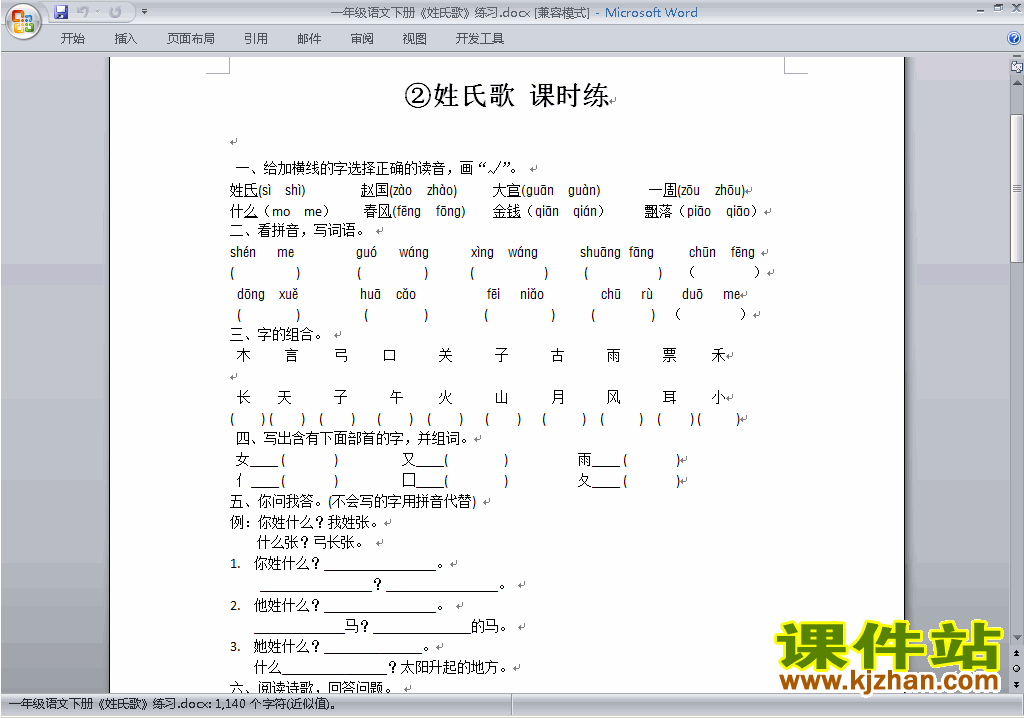Click heading 五、你问我答
Viewport: 1024px width, 718px height.
pos(353,502)
